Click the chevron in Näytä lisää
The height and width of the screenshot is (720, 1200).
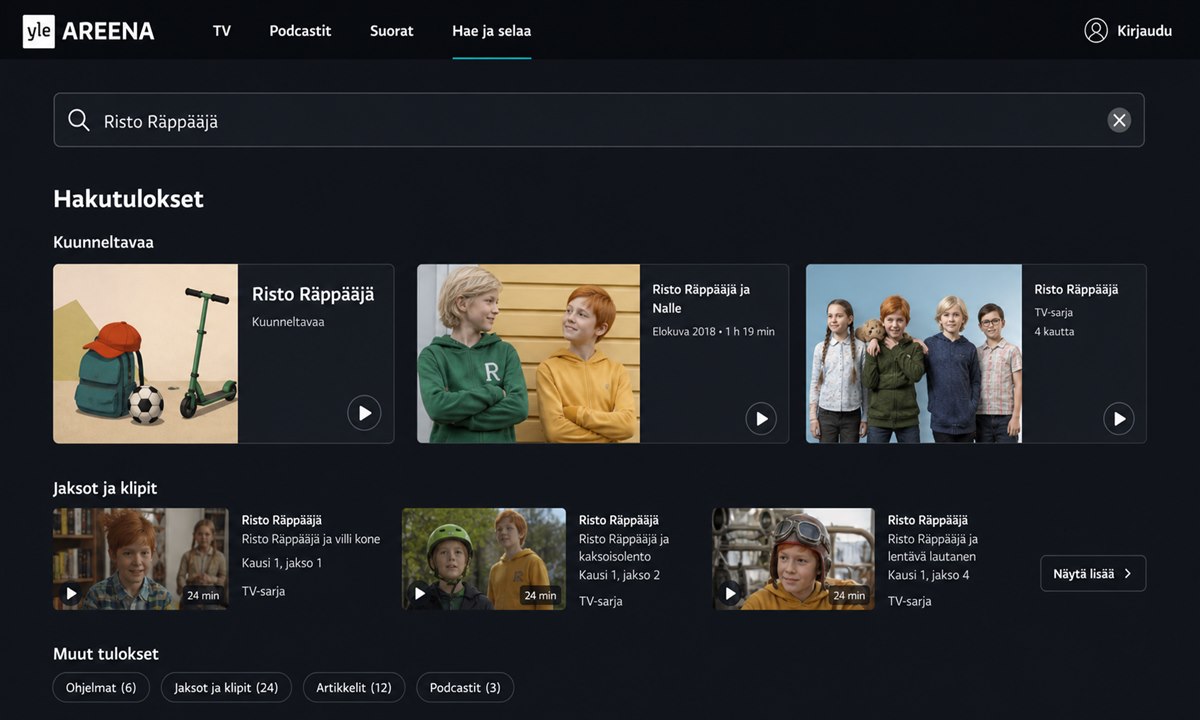coord(1127,574)
